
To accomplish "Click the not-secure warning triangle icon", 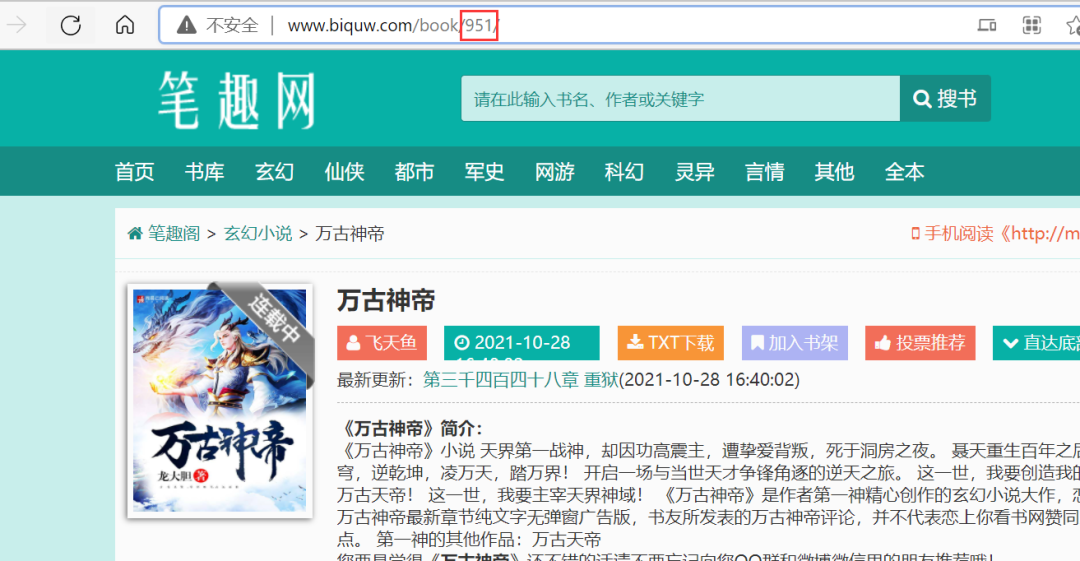I will point(186,26).
